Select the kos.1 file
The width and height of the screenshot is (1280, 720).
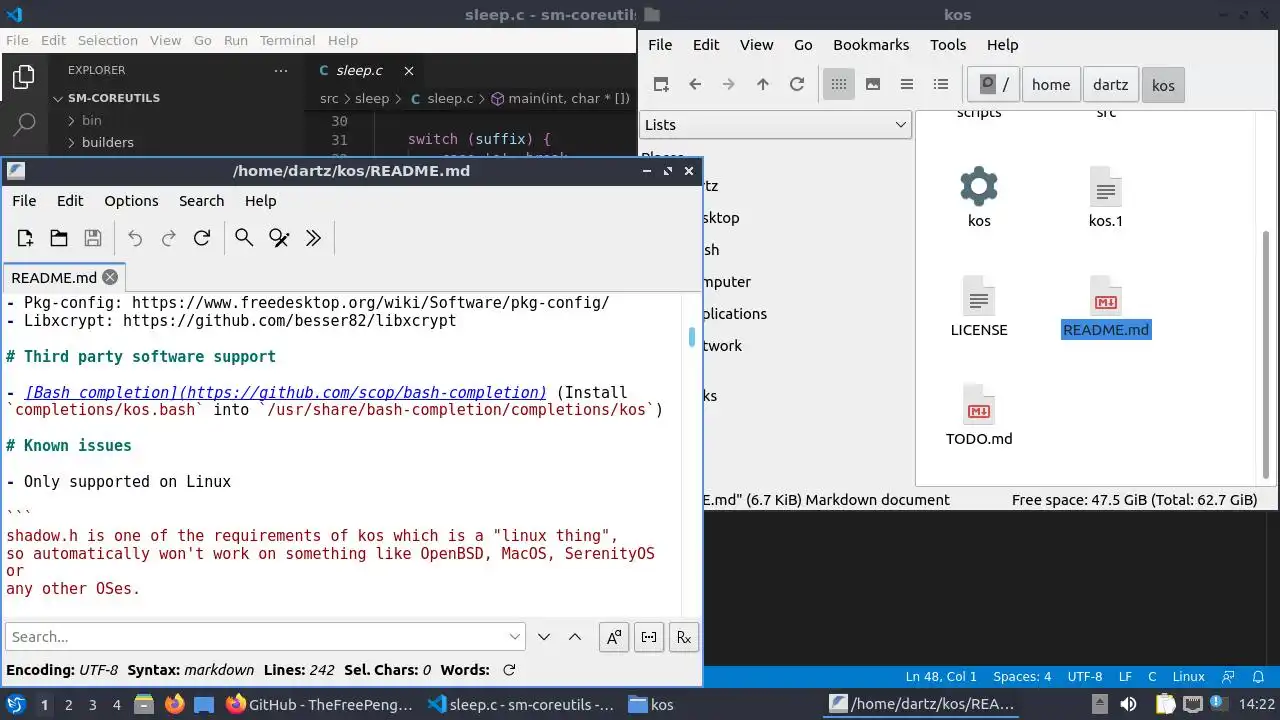pyautogui.click(x=1106, y=197)
